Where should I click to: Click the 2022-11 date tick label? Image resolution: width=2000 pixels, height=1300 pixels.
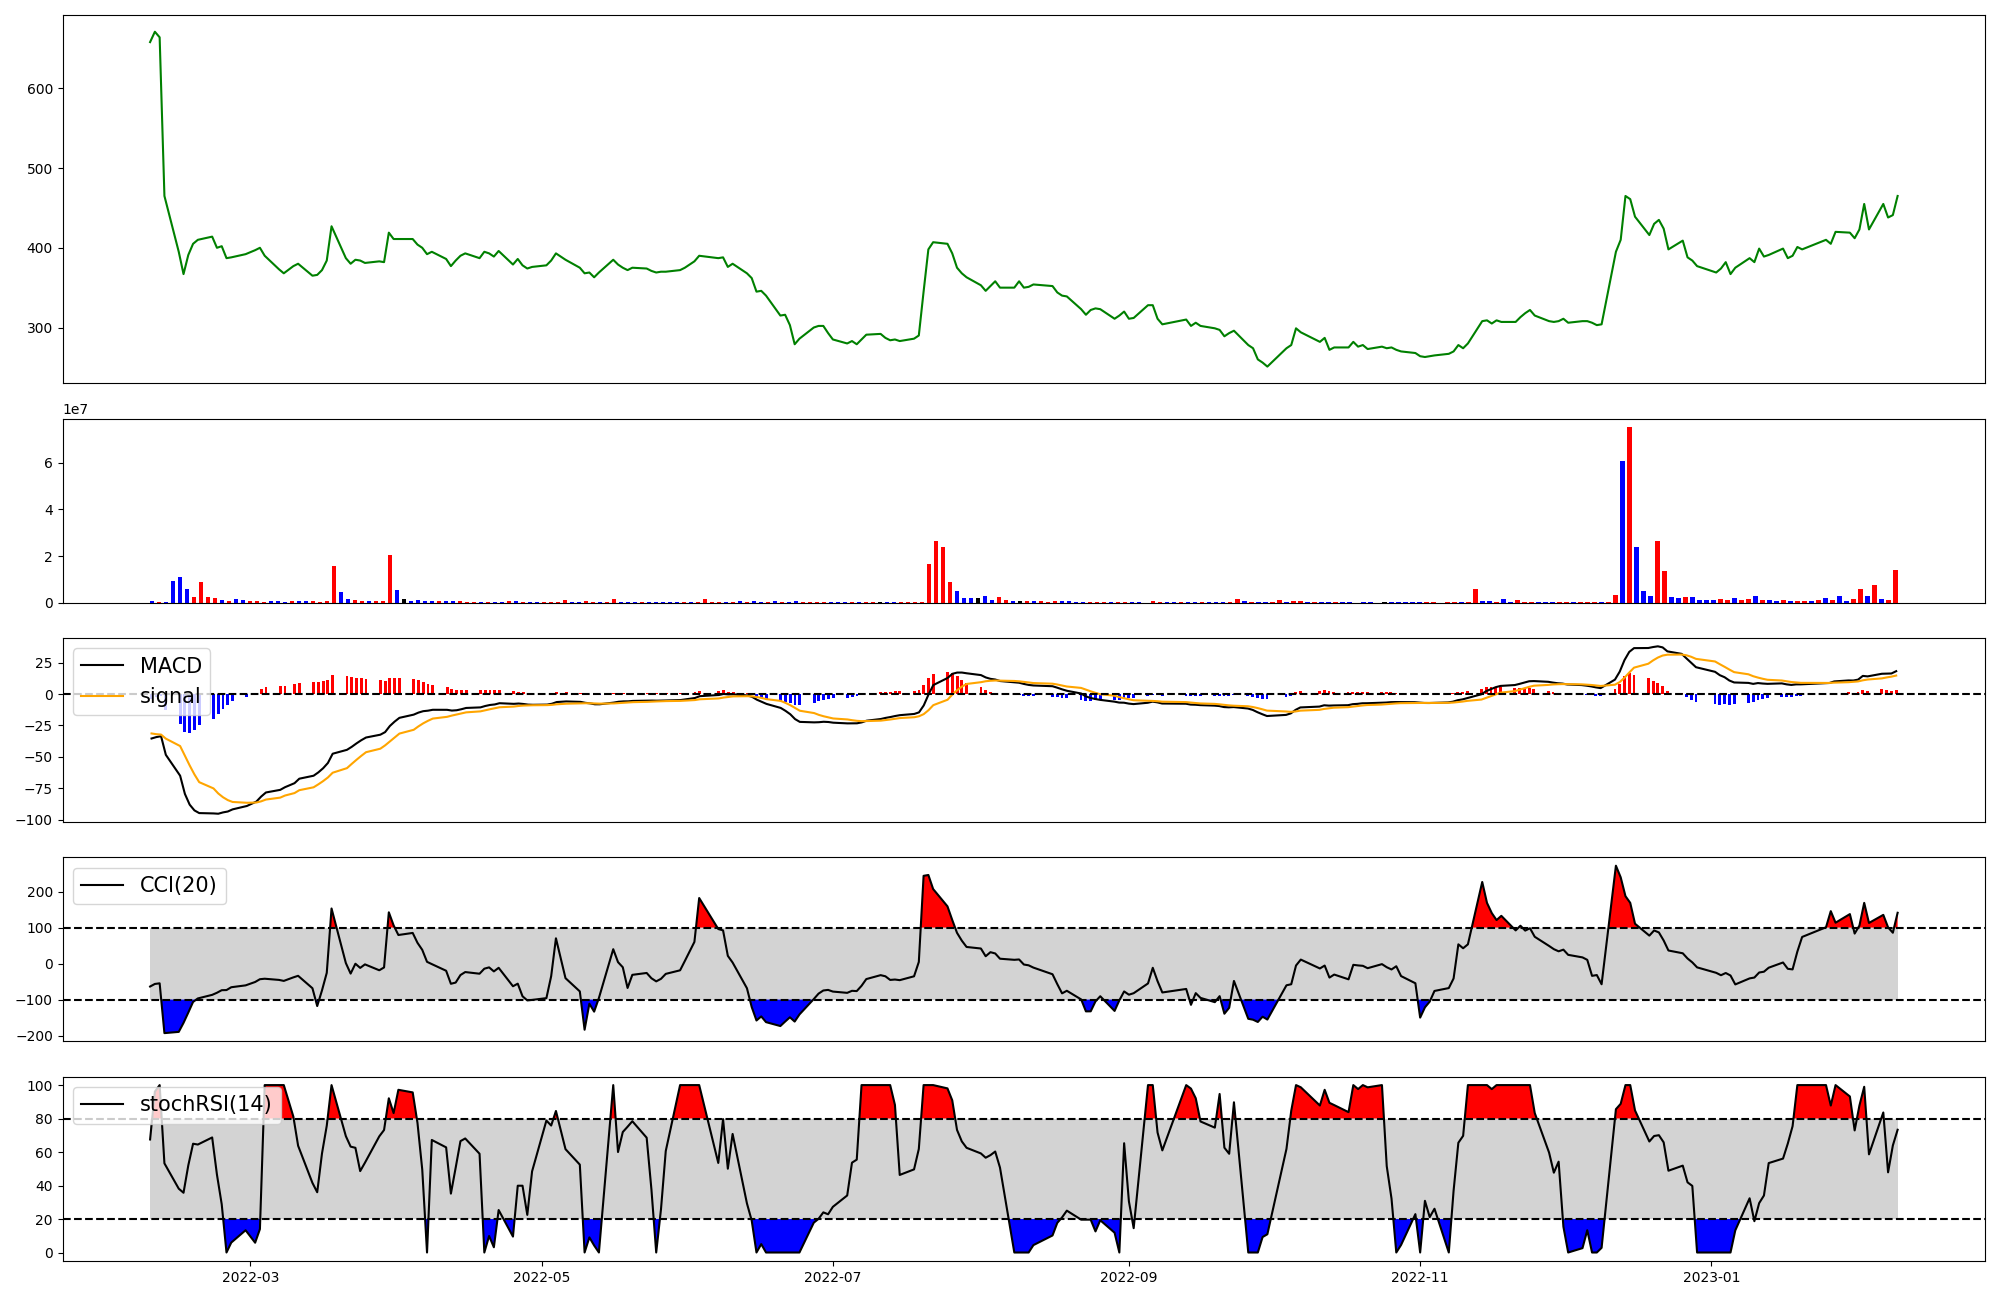tap(1419, 1277)
